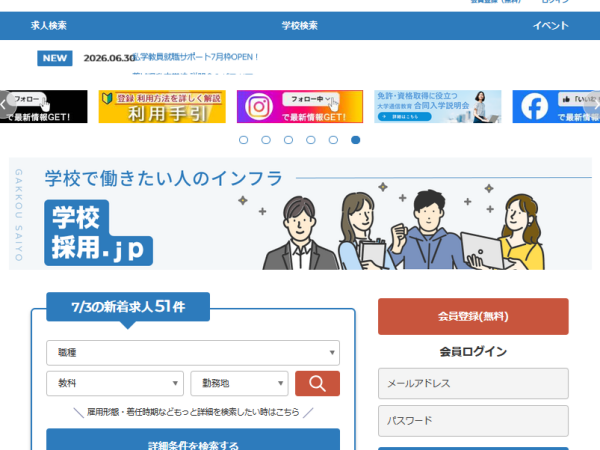This screenshot has height=450, width=600.
Task: Open the 新着求人51件 tab header
Action: tap(128, 307)
